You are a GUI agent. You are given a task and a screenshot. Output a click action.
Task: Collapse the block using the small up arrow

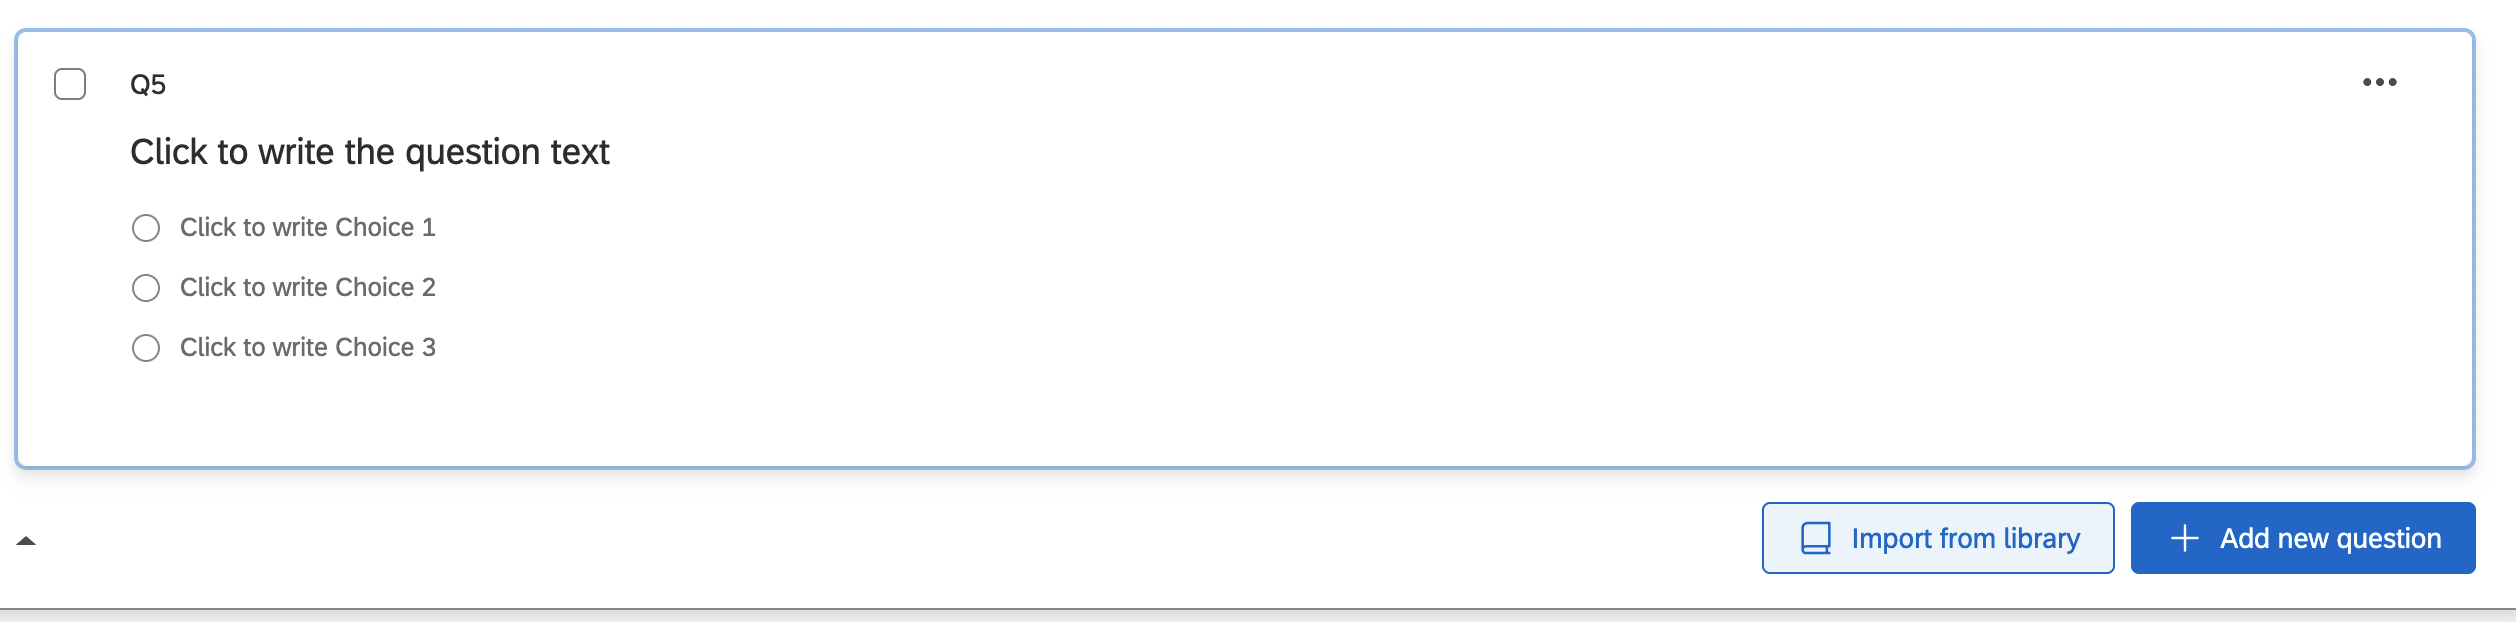26,541
